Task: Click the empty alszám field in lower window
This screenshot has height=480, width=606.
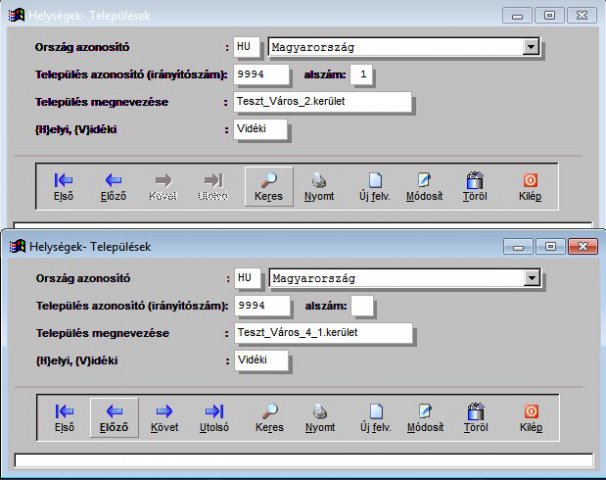Action: [x=364, y=305]
